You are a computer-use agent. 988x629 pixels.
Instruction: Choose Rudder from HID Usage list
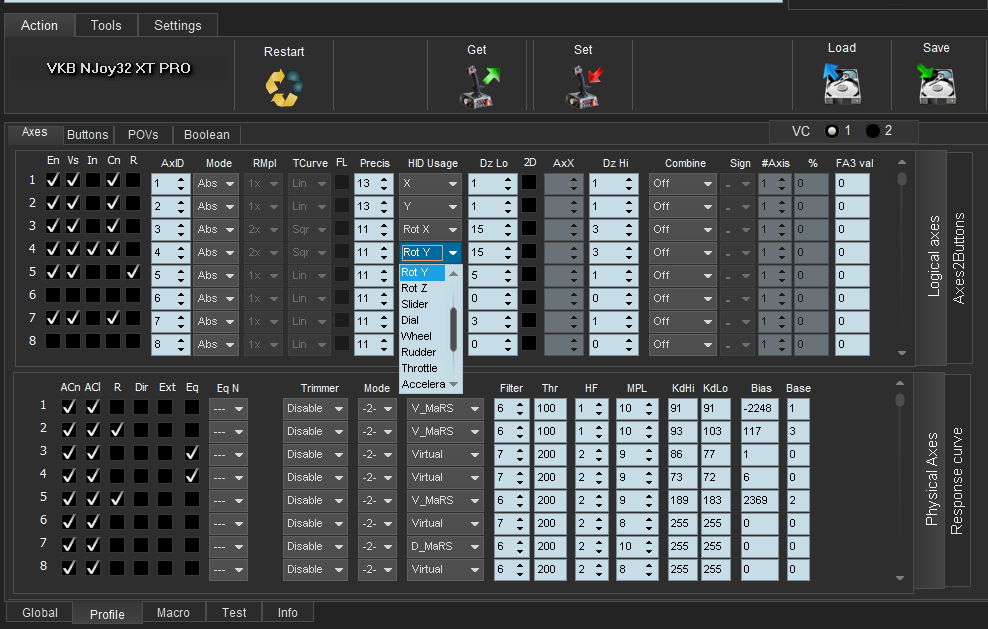pos(423,352)
